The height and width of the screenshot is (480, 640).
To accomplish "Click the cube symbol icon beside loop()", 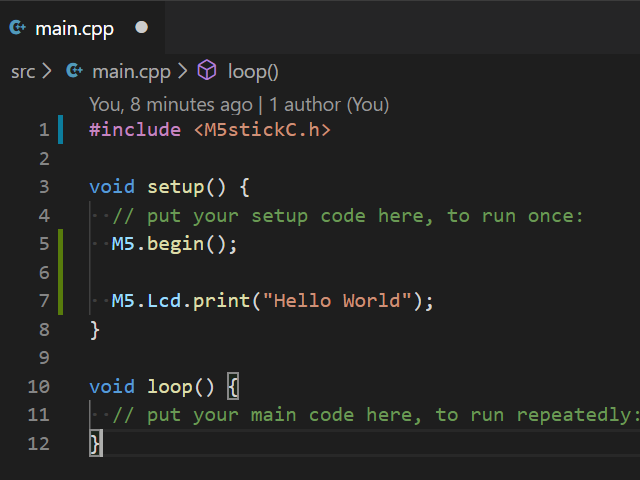I will click(x=207, y=71).
